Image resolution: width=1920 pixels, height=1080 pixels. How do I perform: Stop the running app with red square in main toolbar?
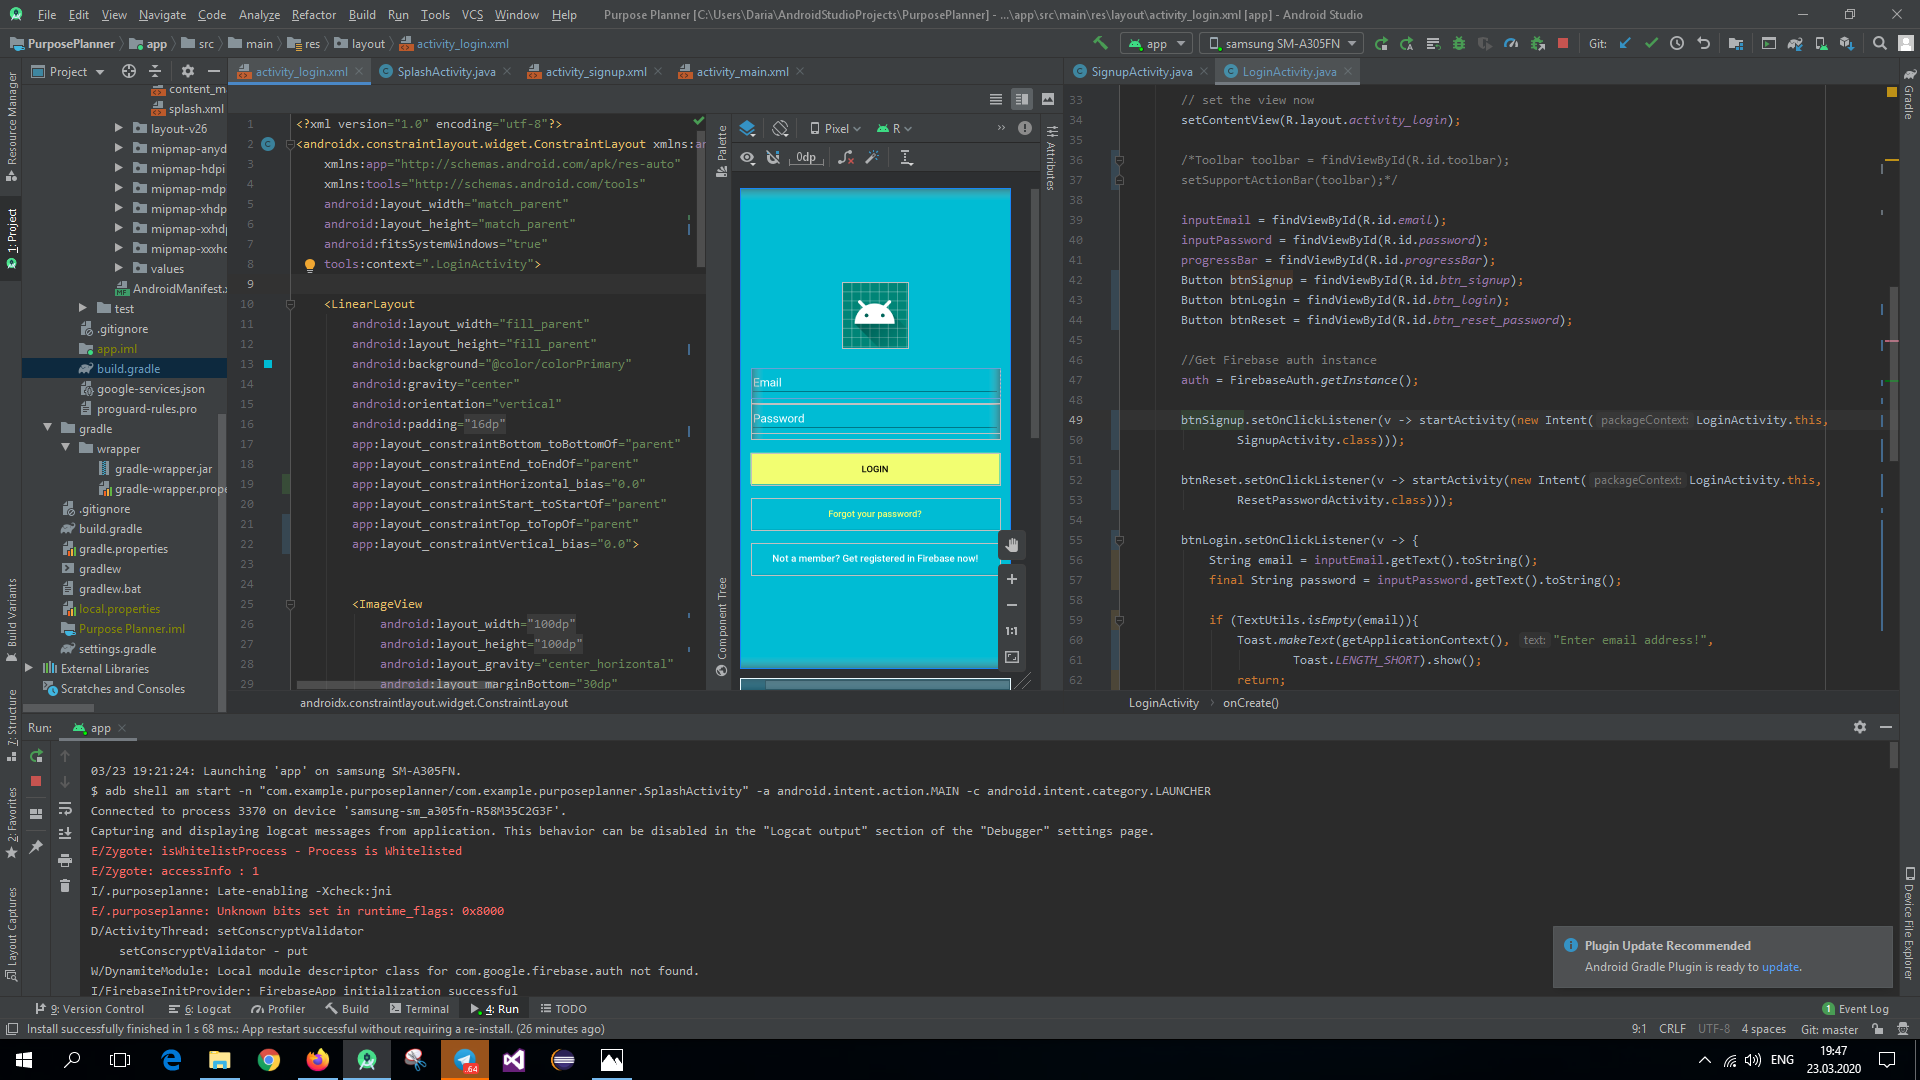1563,43
